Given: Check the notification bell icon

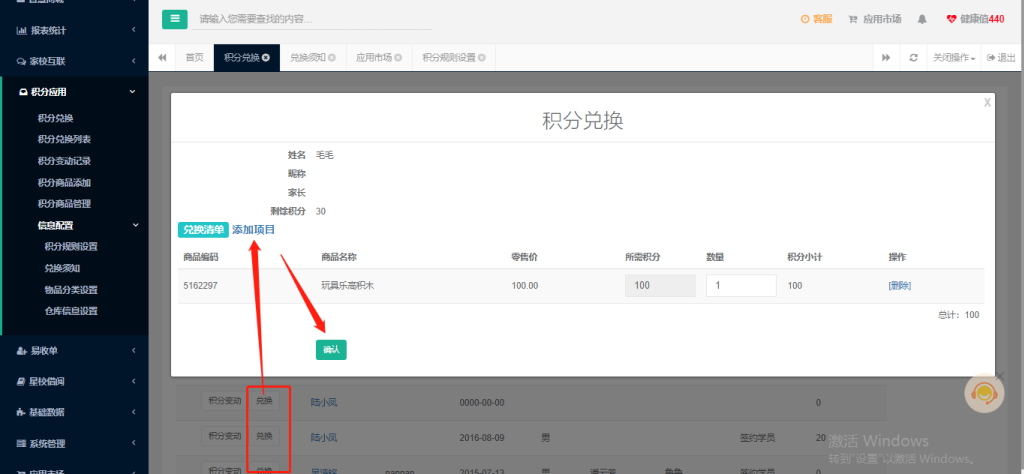Looking at the screenshot, I should (922, 19).
